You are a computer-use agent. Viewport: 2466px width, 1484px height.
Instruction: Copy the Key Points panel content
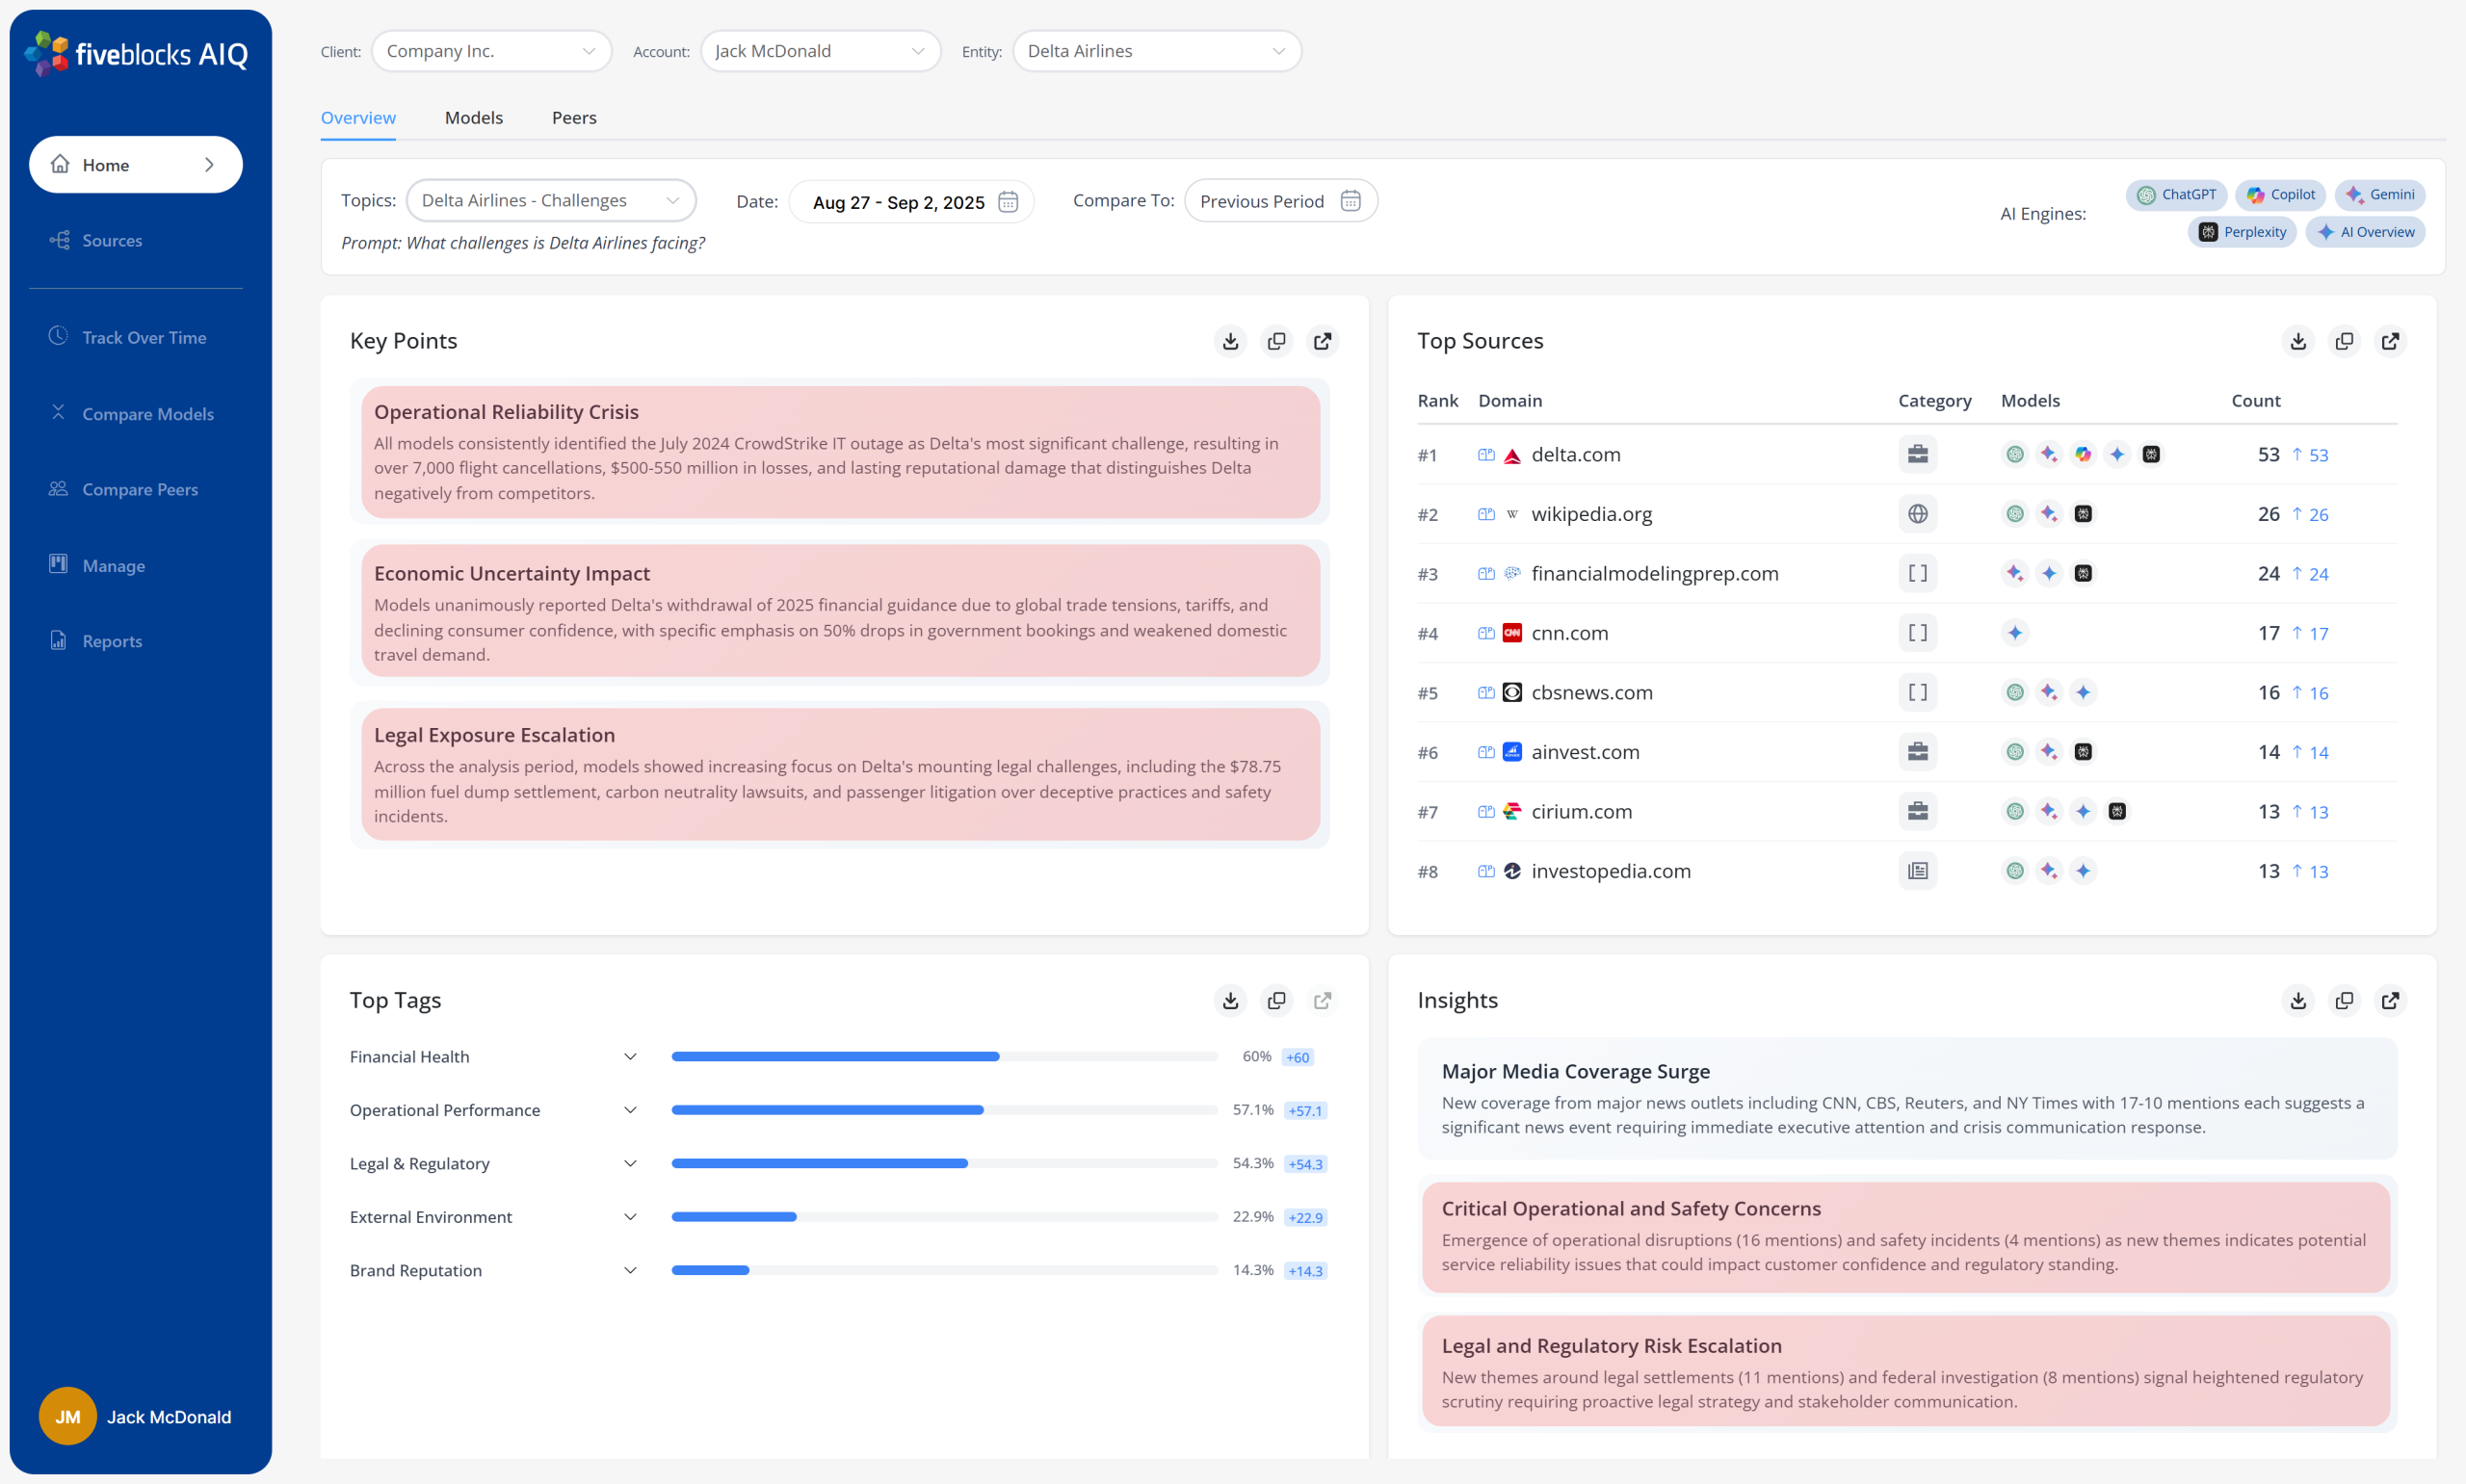[1276, 341]
